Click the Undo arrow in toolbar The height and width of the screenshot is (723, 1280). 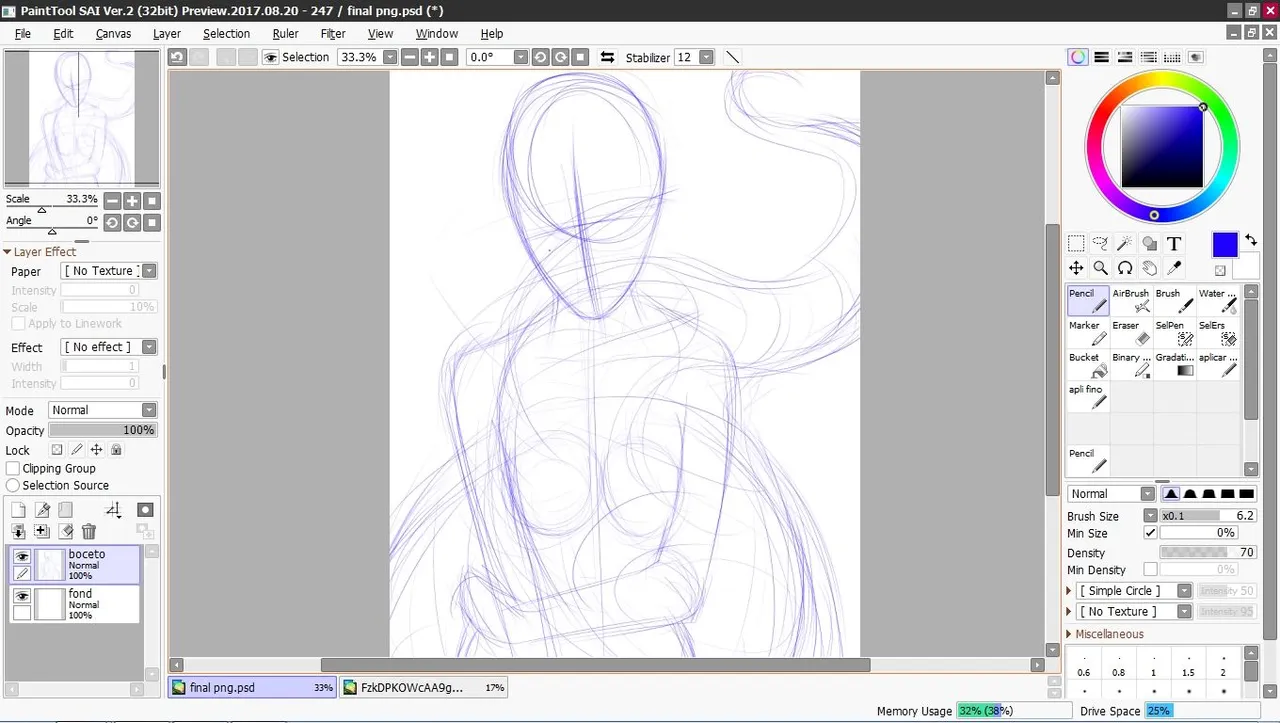(177, 57)
